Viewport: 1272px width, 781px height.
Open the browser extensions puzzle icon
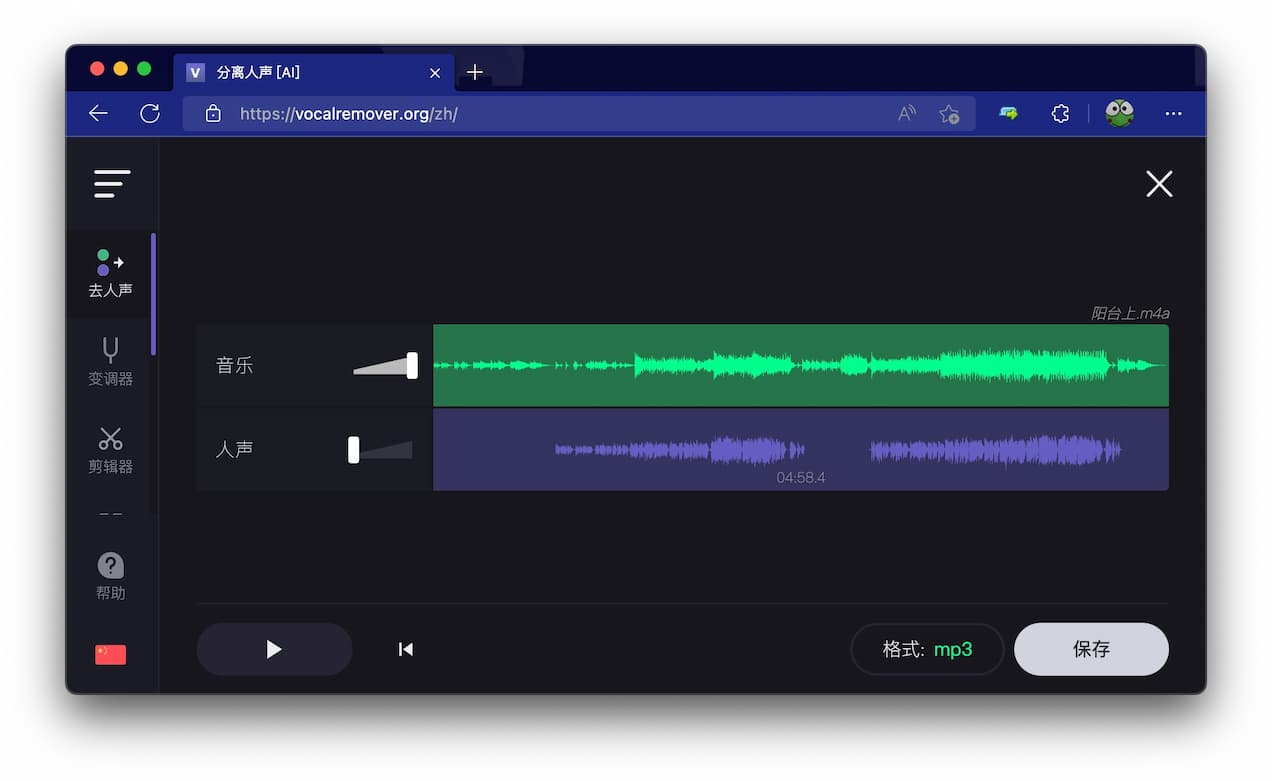point(1061,114)
